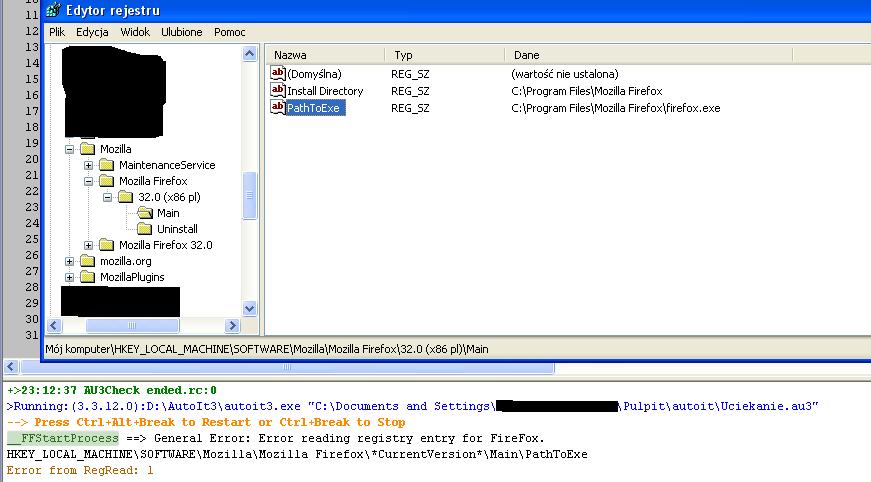Select the Mozilla folder icon

(x=87, y=149)
